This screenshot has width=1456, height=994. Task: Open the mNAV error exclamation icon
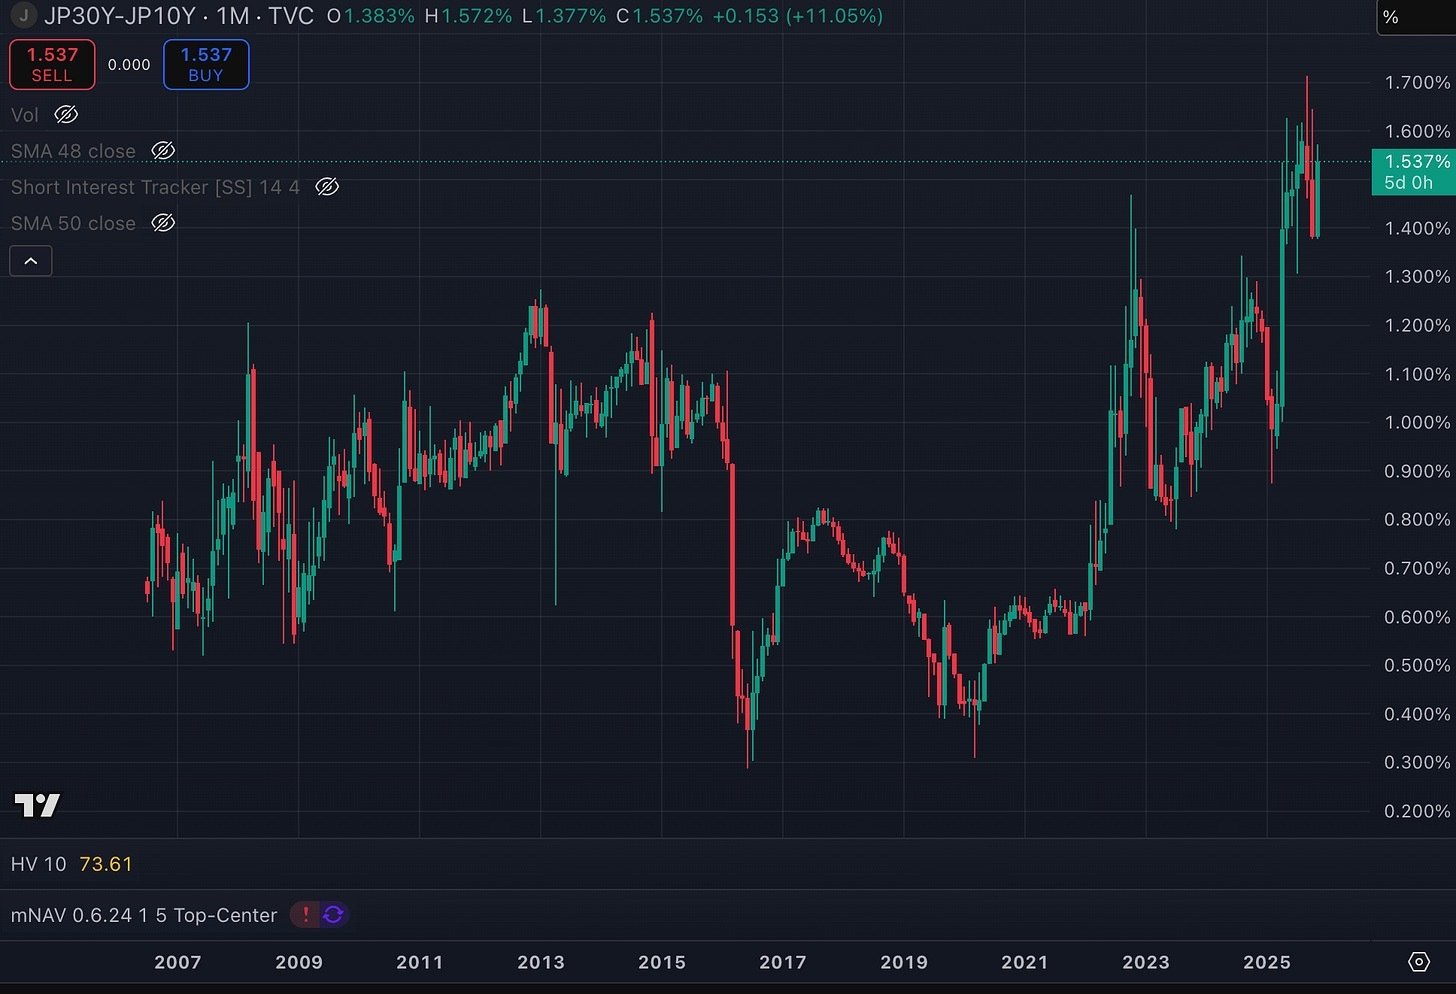click(x=304, y=914)
